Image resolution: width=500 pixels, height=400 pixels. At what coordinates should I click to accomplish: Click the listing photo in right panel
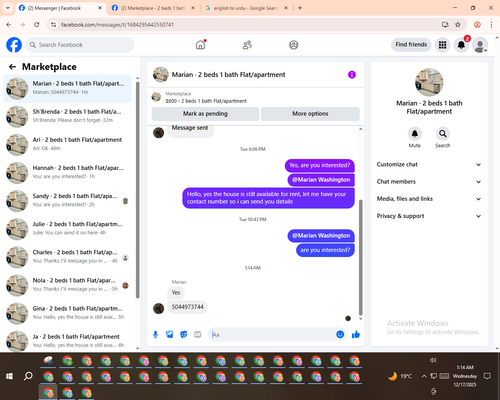(429, 82)
